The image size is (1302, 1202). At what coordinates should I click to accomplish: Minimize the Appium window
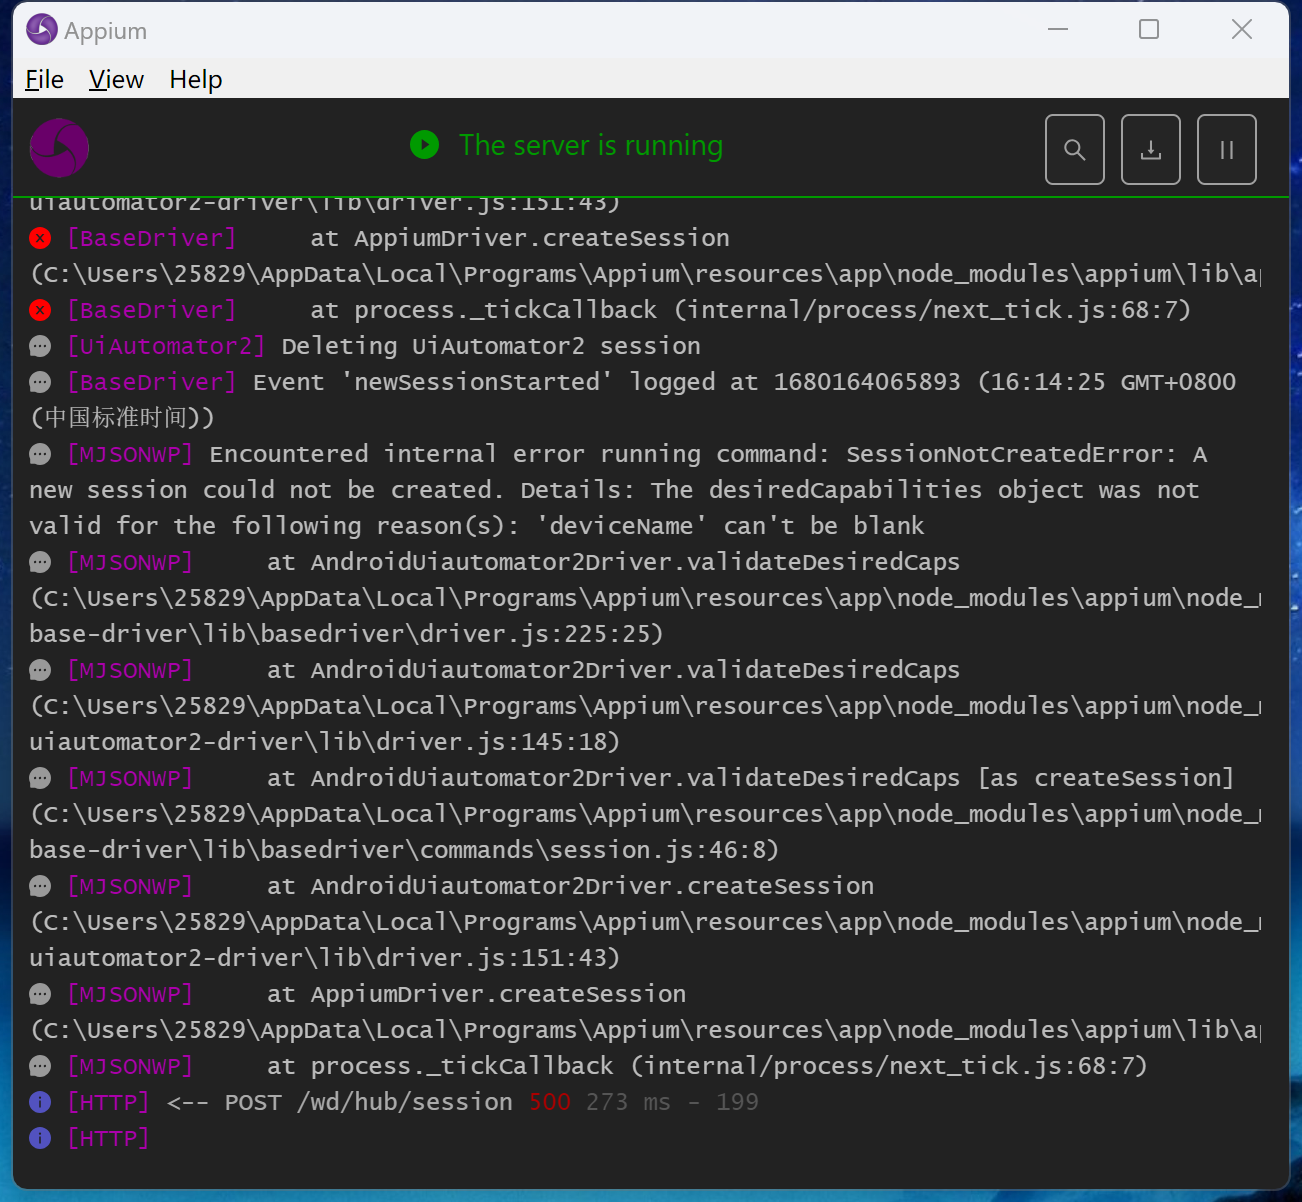[1058, 30]
